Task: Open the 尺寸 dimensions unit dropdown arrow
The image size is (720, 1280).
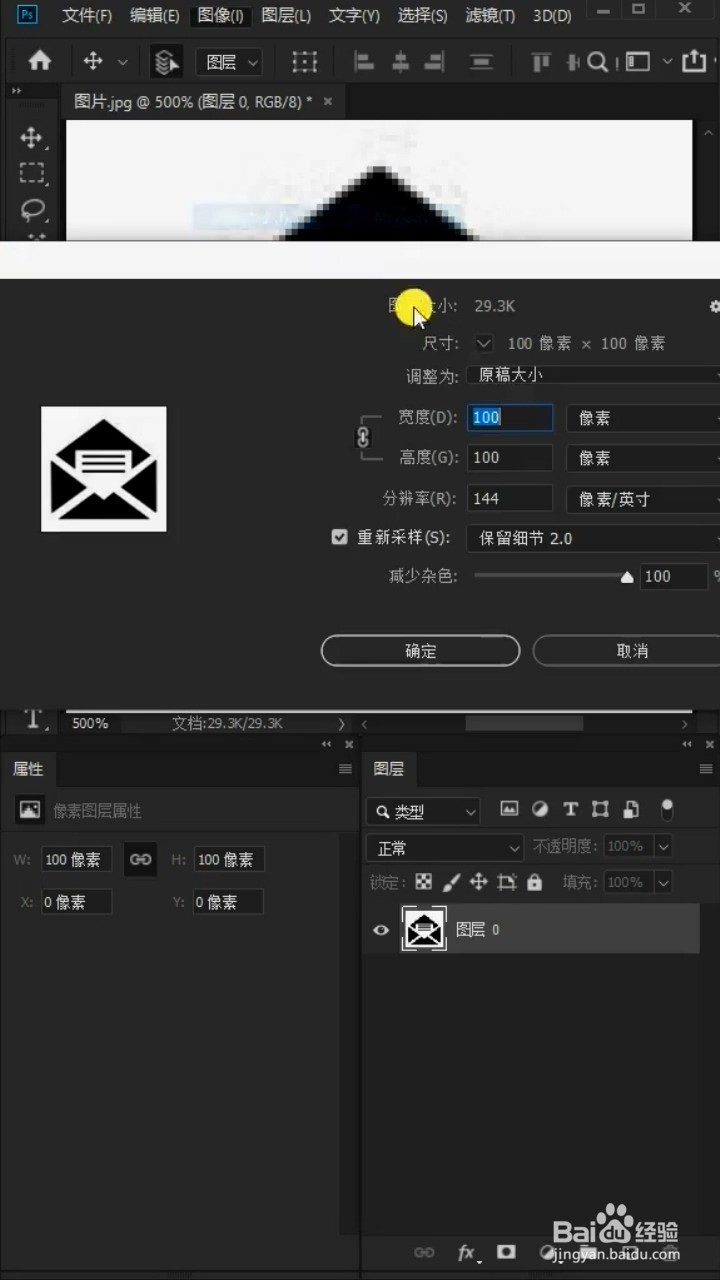Action: pyautogui.click(x=484, y=343)
